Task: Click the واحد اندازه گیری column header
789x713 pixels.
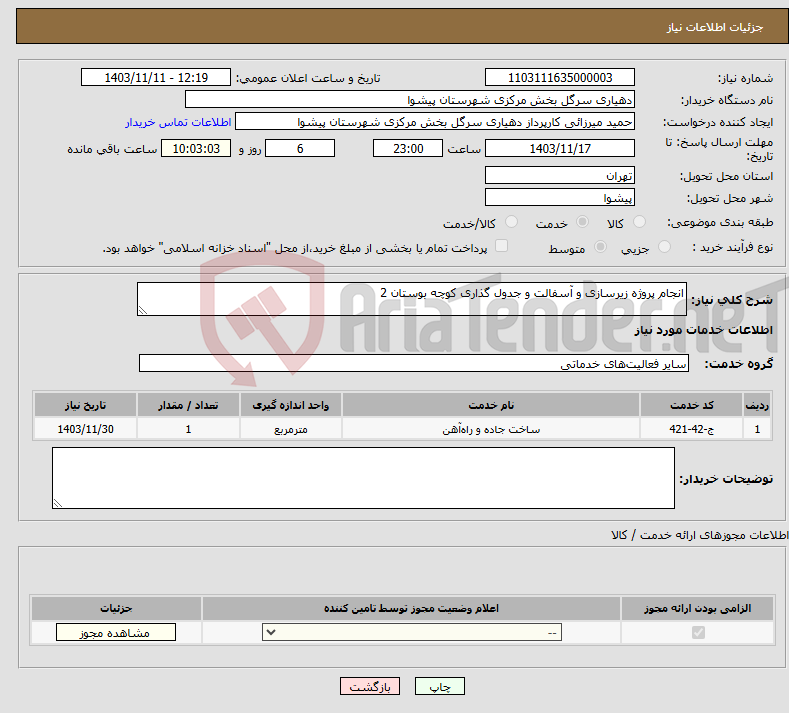Action: pos(291,405)
